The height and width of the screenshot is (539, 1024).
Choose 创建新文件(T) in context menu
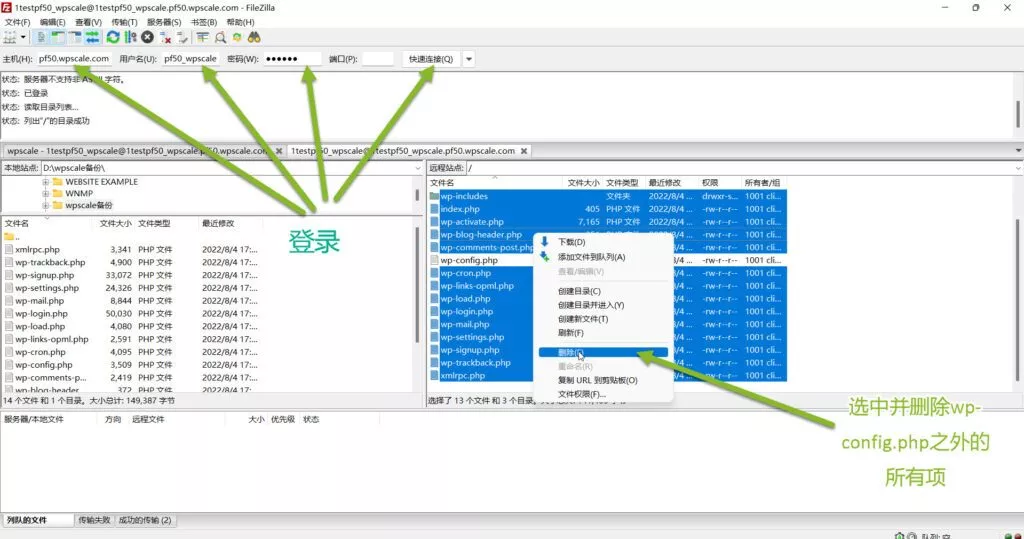[583, 319]
